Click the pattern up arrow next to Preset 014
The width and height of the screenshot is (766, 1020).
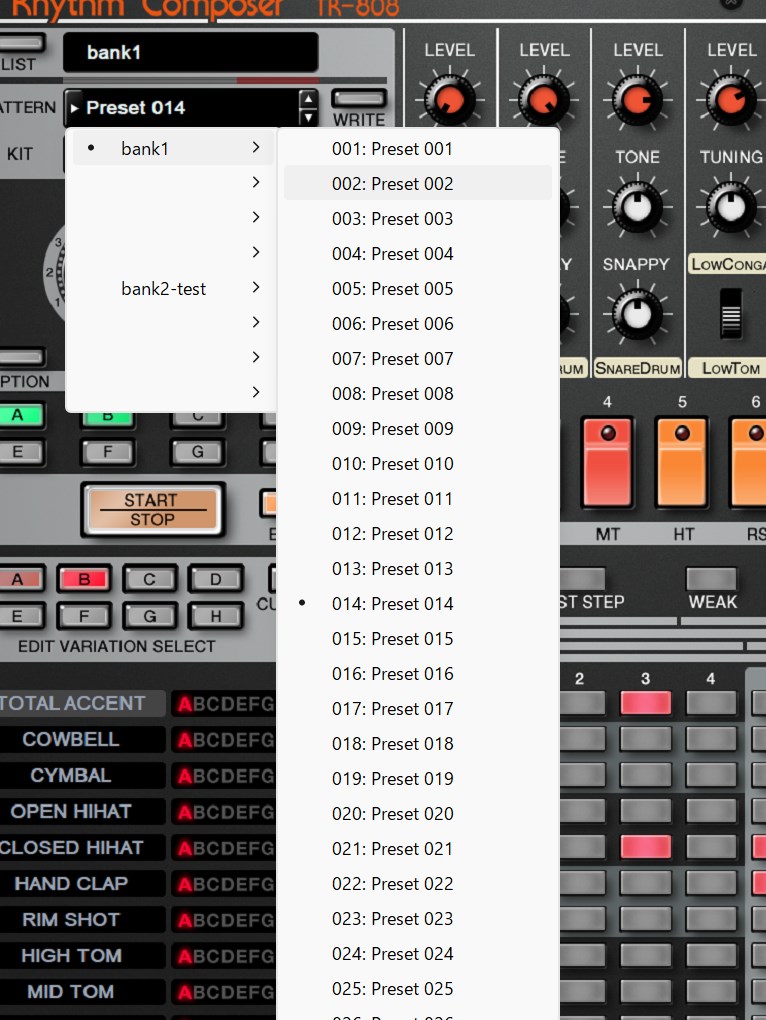(x=309, y=99)
